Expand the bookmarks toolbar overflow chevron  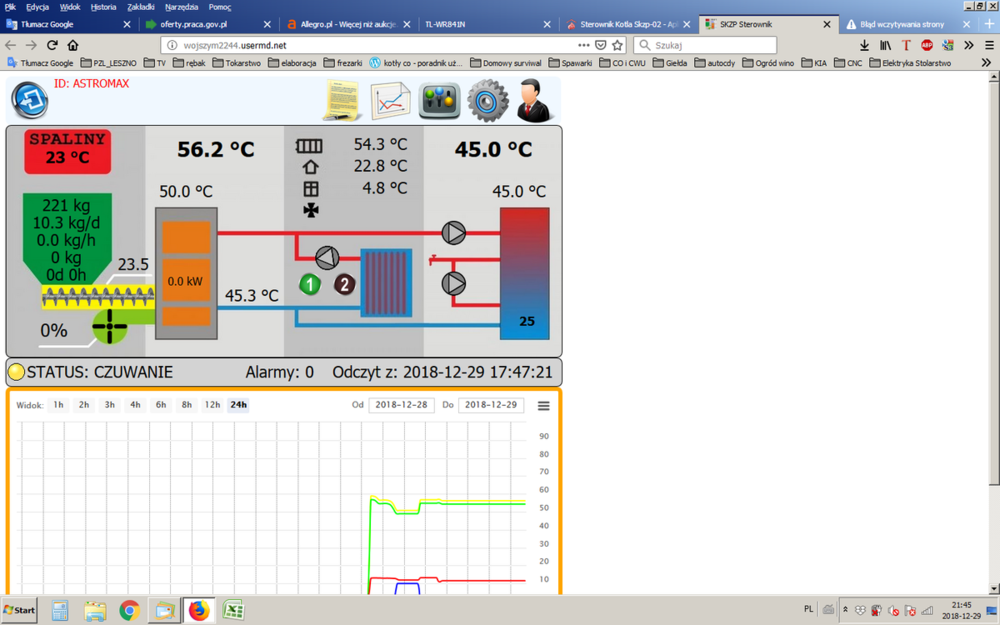986,62
